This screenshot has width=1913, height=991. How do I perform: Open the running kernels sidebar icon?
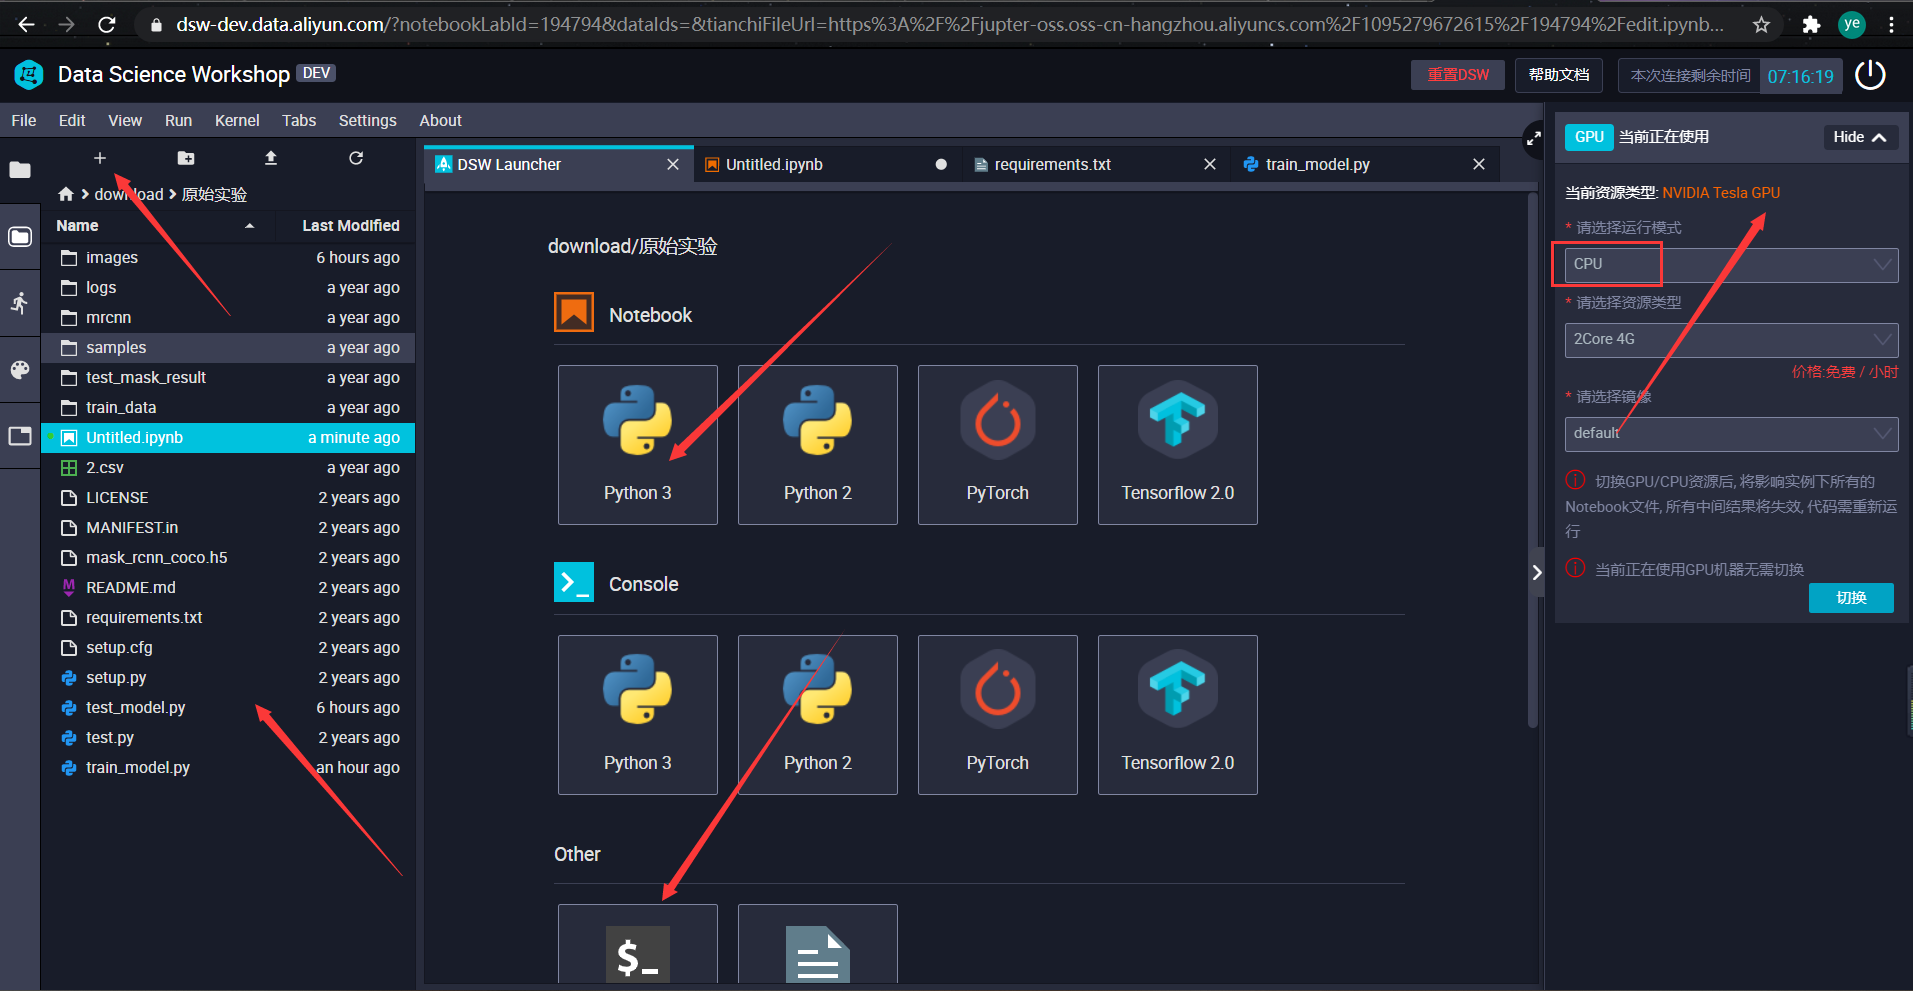point(20,303)
